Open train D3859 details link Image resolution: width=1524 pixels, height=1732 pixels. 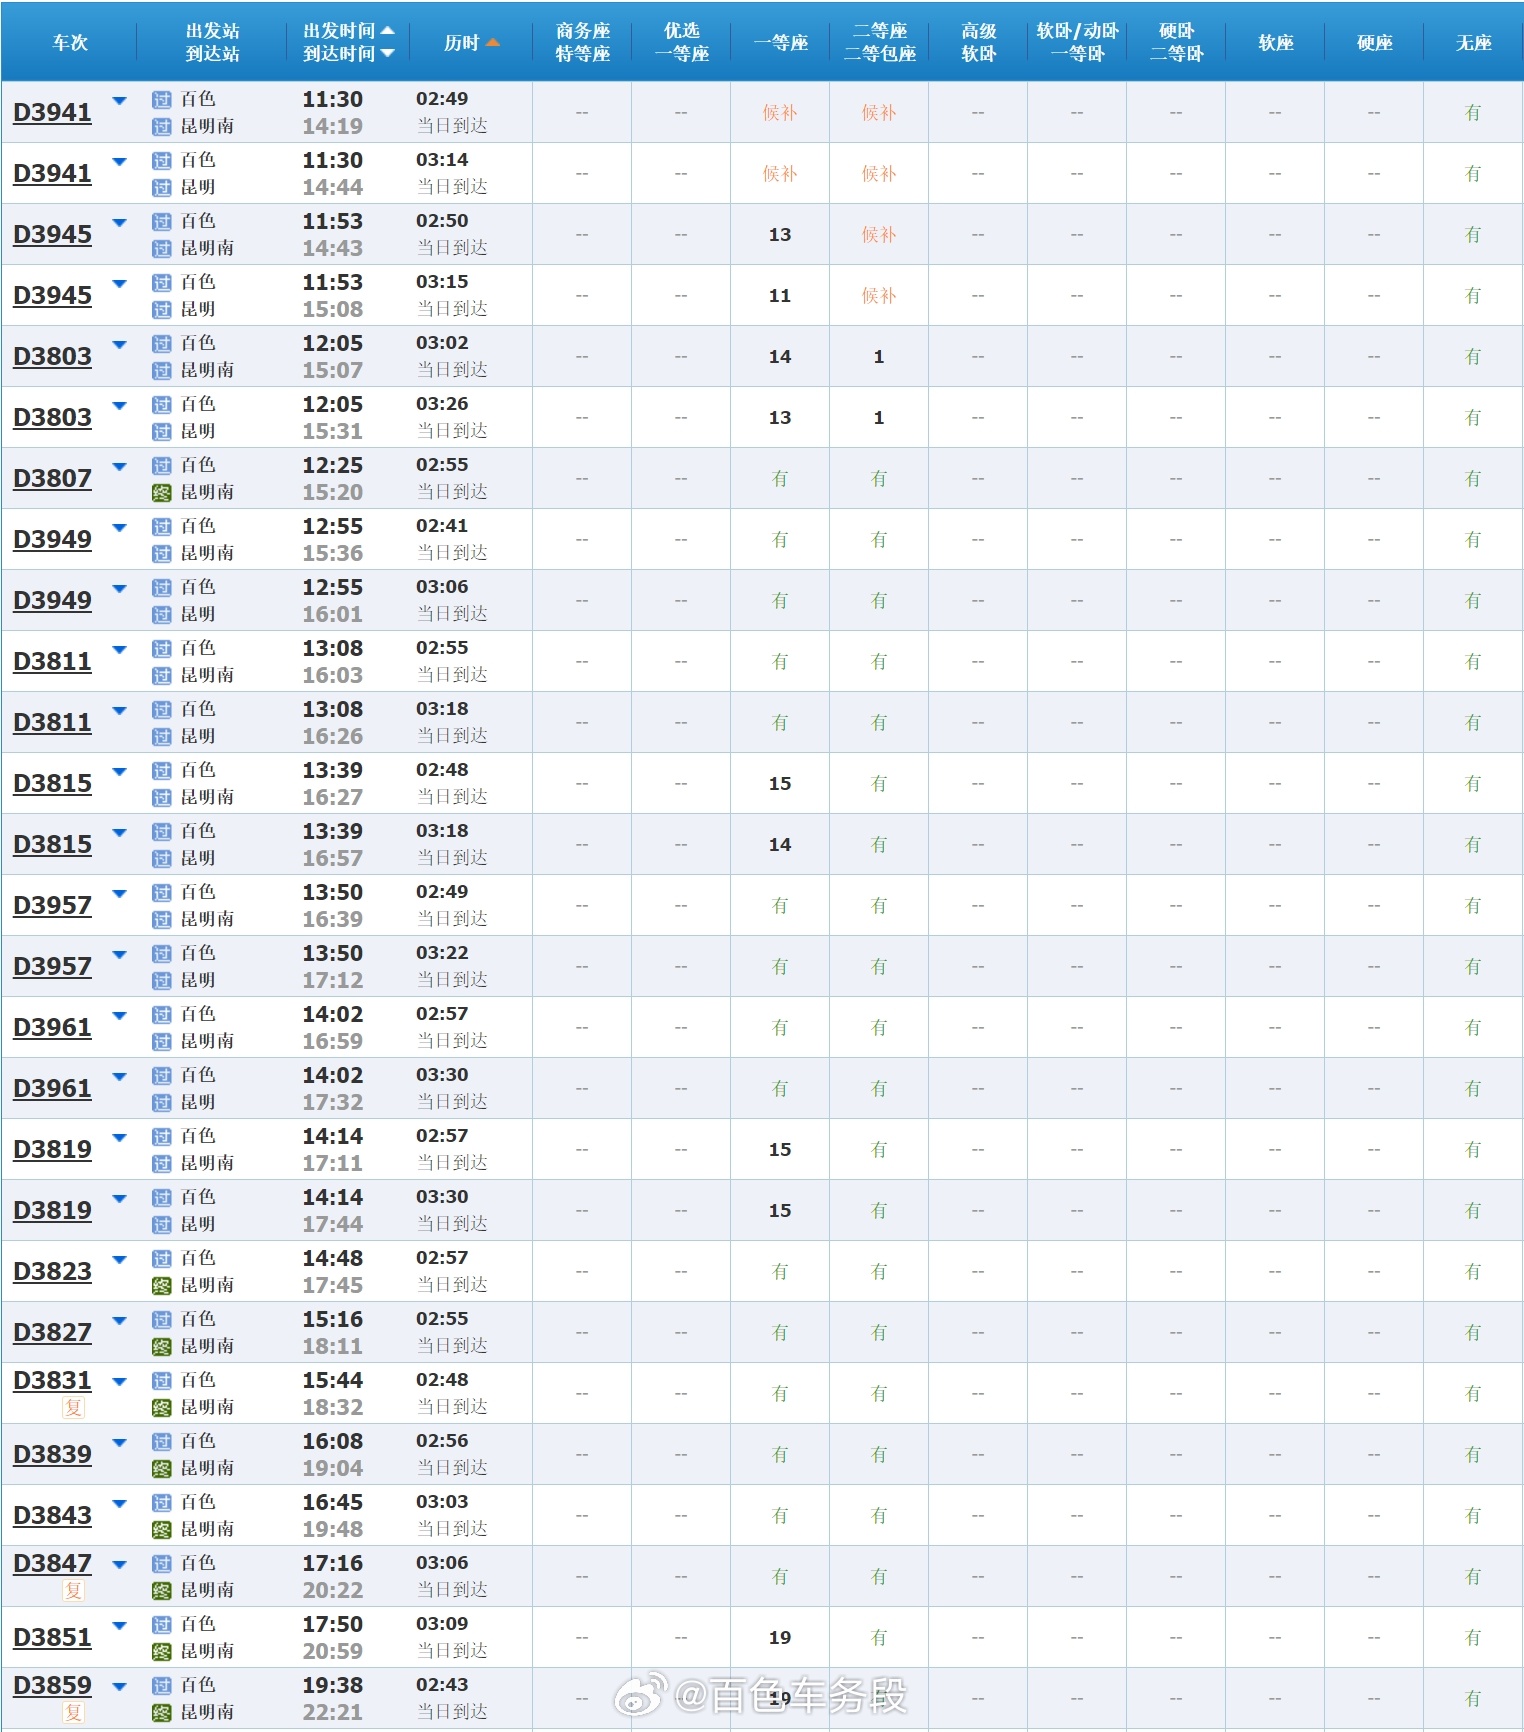click(52, 1686)
